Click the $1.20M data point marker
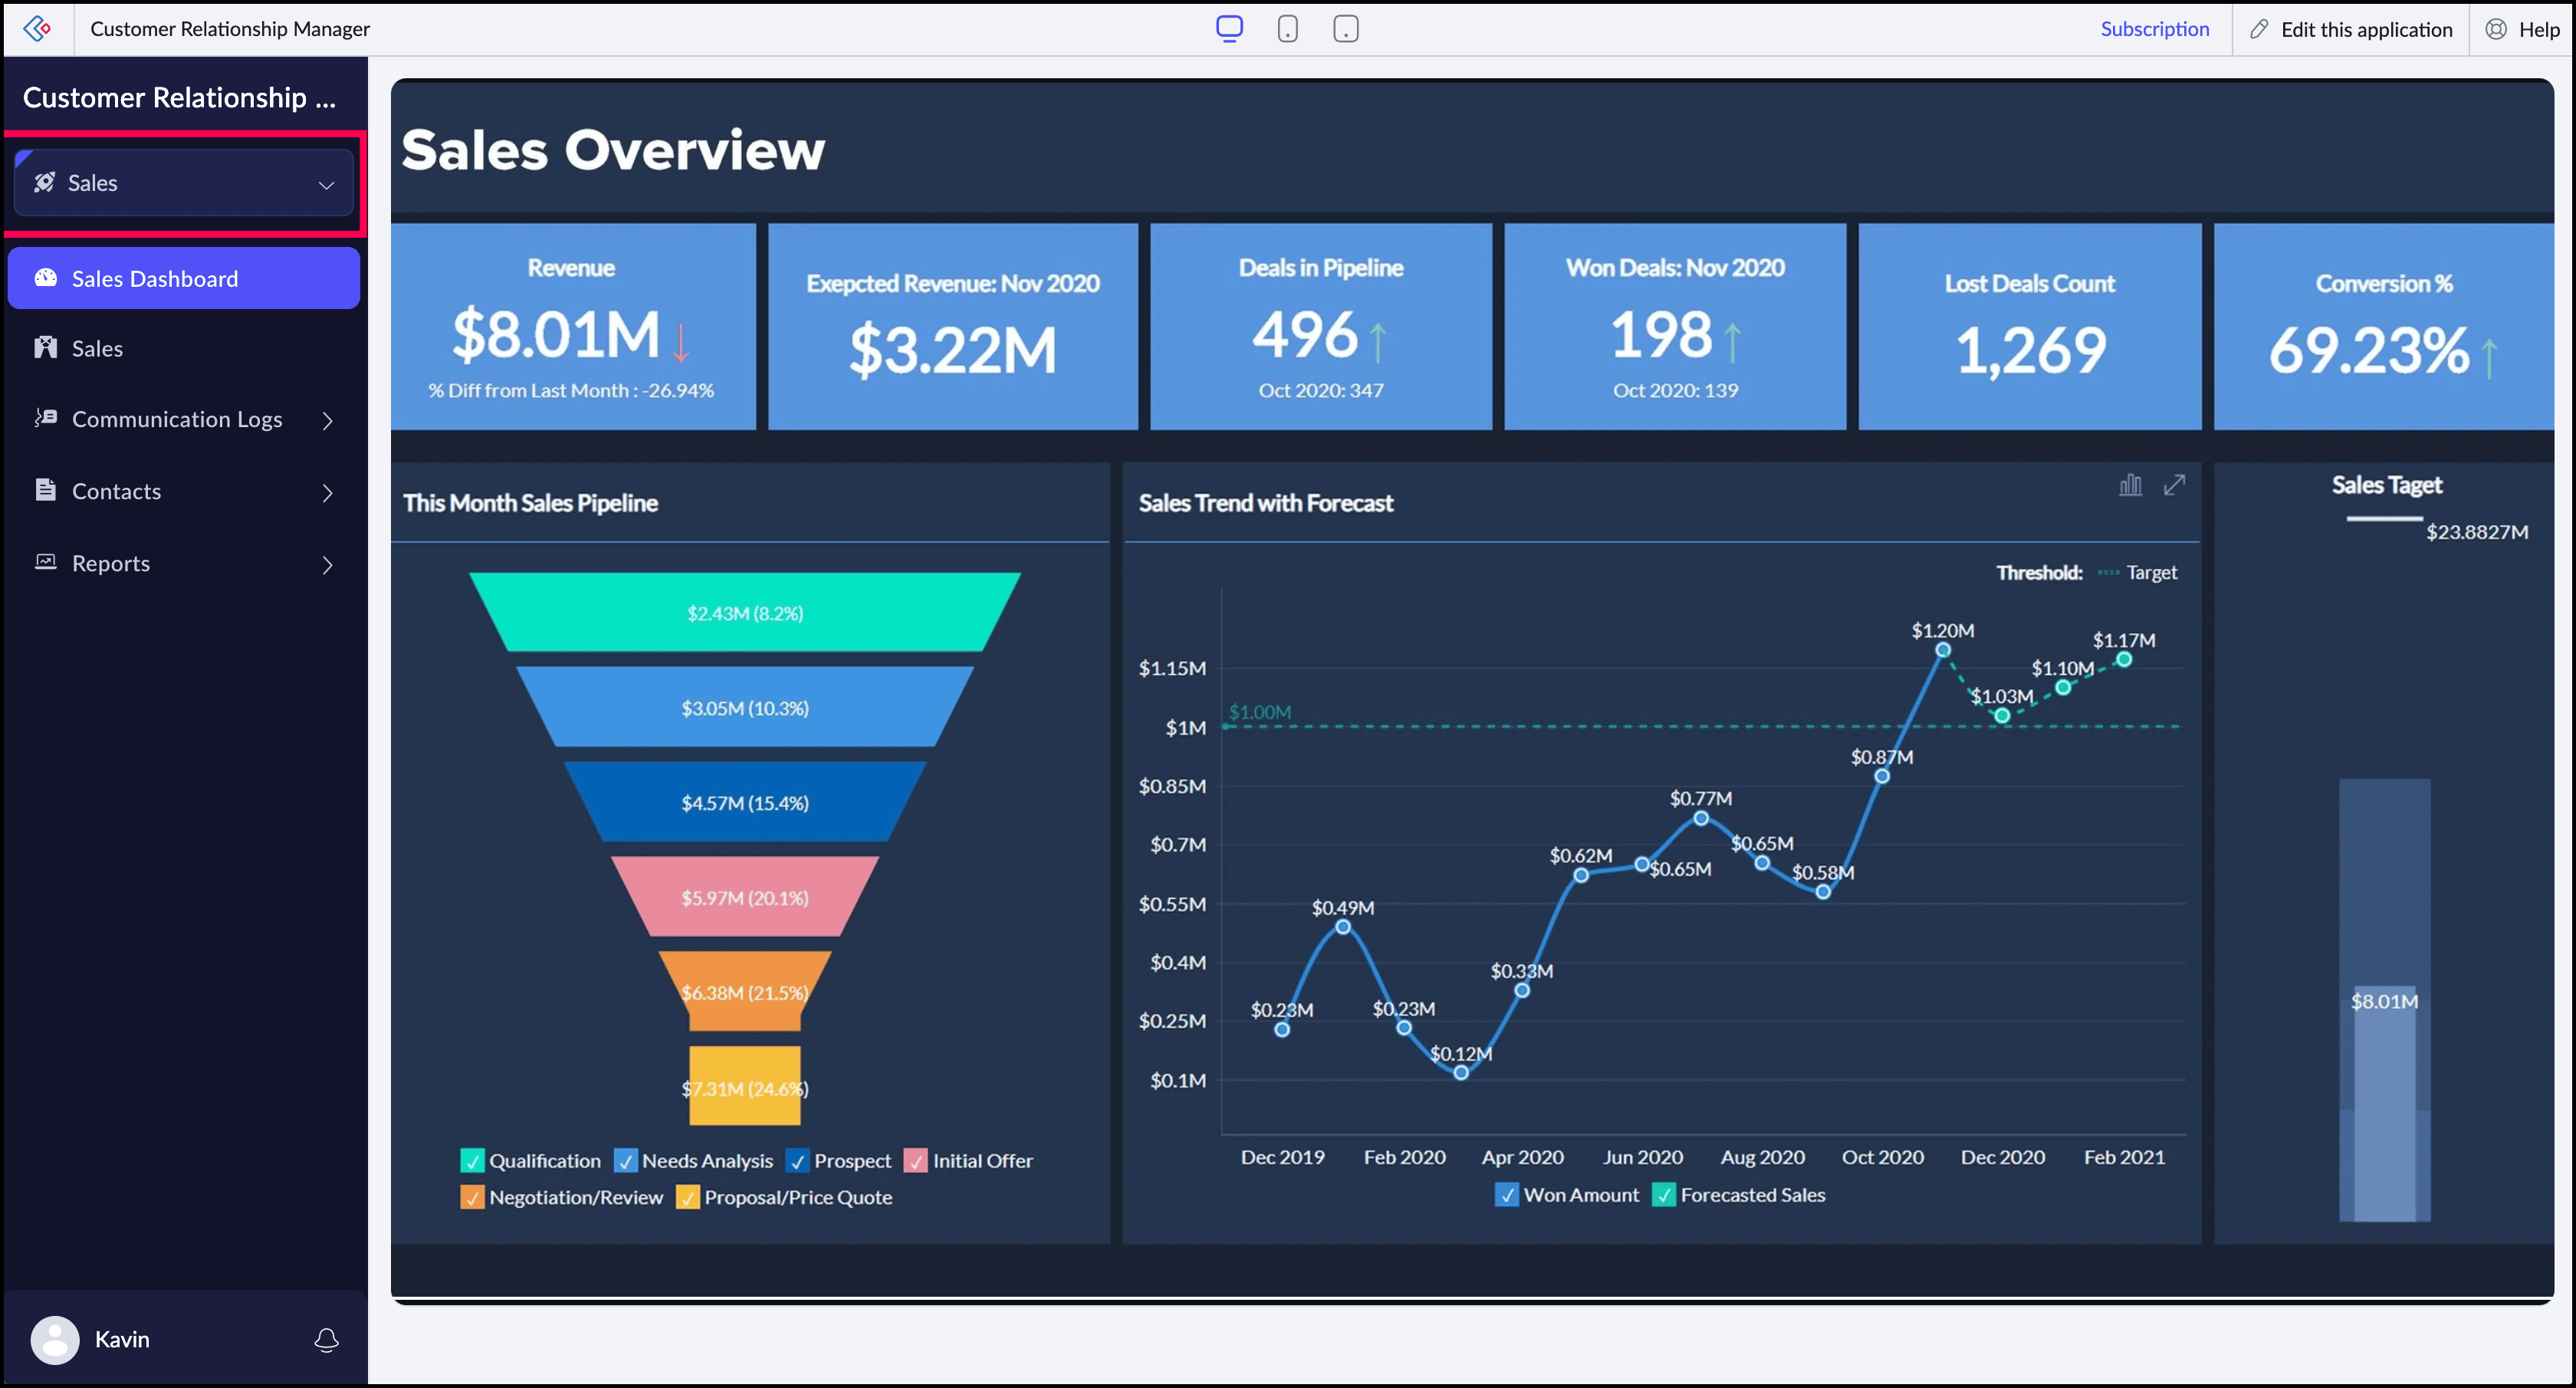 pyautogui.click(x=1942, y=651)
